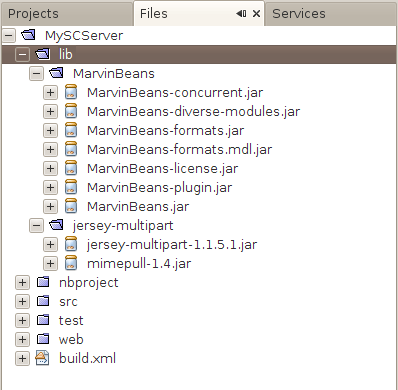
Task: Expand MarvinBeans-formats.jar node
Action: (x=50, y=130)
